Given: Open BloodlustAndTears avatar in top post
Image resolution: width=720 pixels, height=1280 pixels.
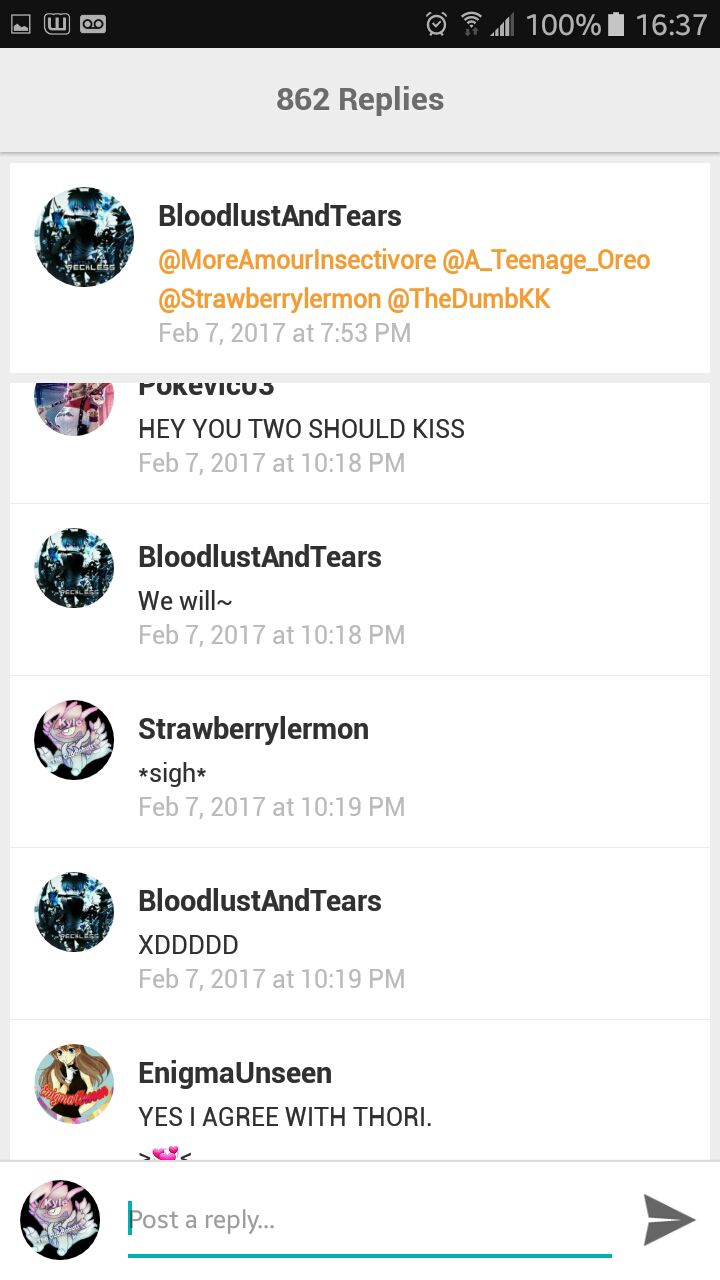Looking at the screenshot, I should point(84,237).
